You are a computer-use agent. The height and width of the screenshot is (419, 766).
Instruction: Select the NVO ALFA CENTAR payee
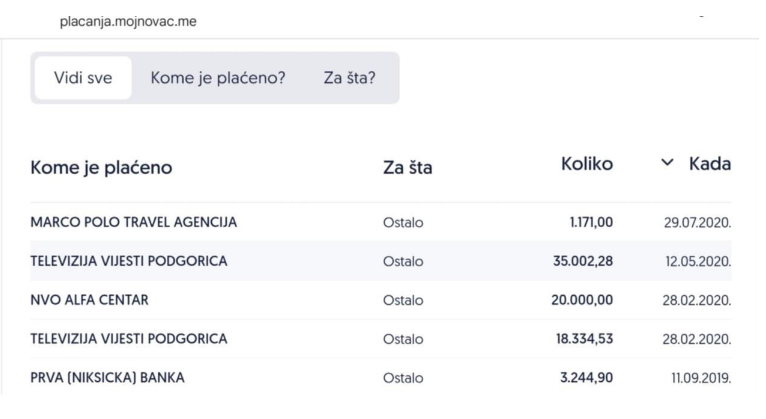click(x=89, y=300)
